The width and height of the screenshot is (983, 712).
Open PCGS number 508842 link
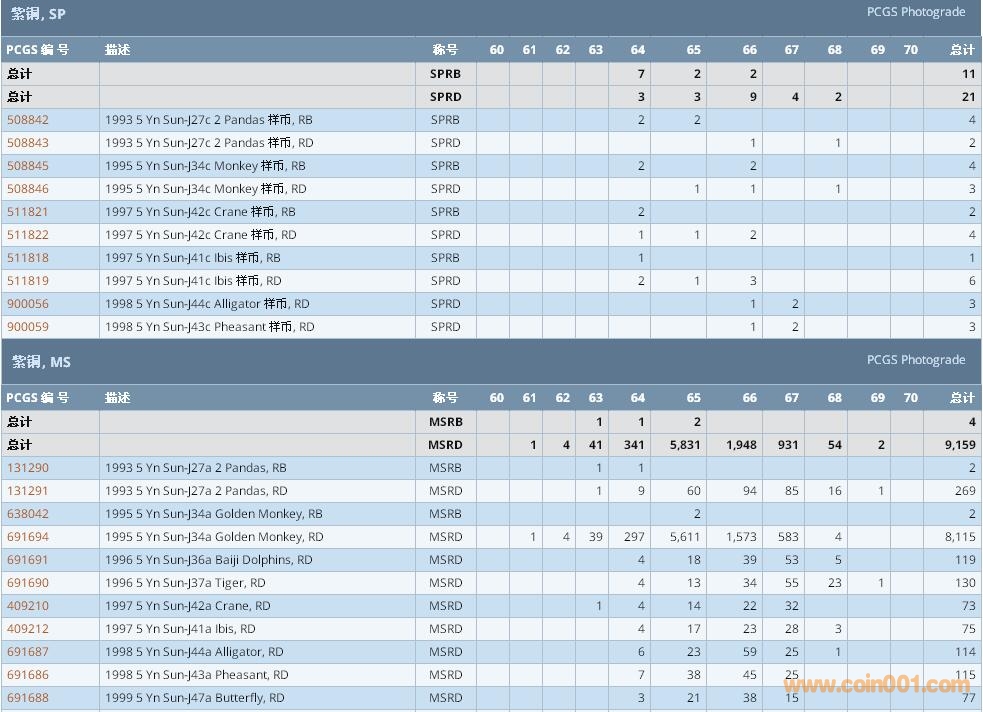click(x=28, y=120)
